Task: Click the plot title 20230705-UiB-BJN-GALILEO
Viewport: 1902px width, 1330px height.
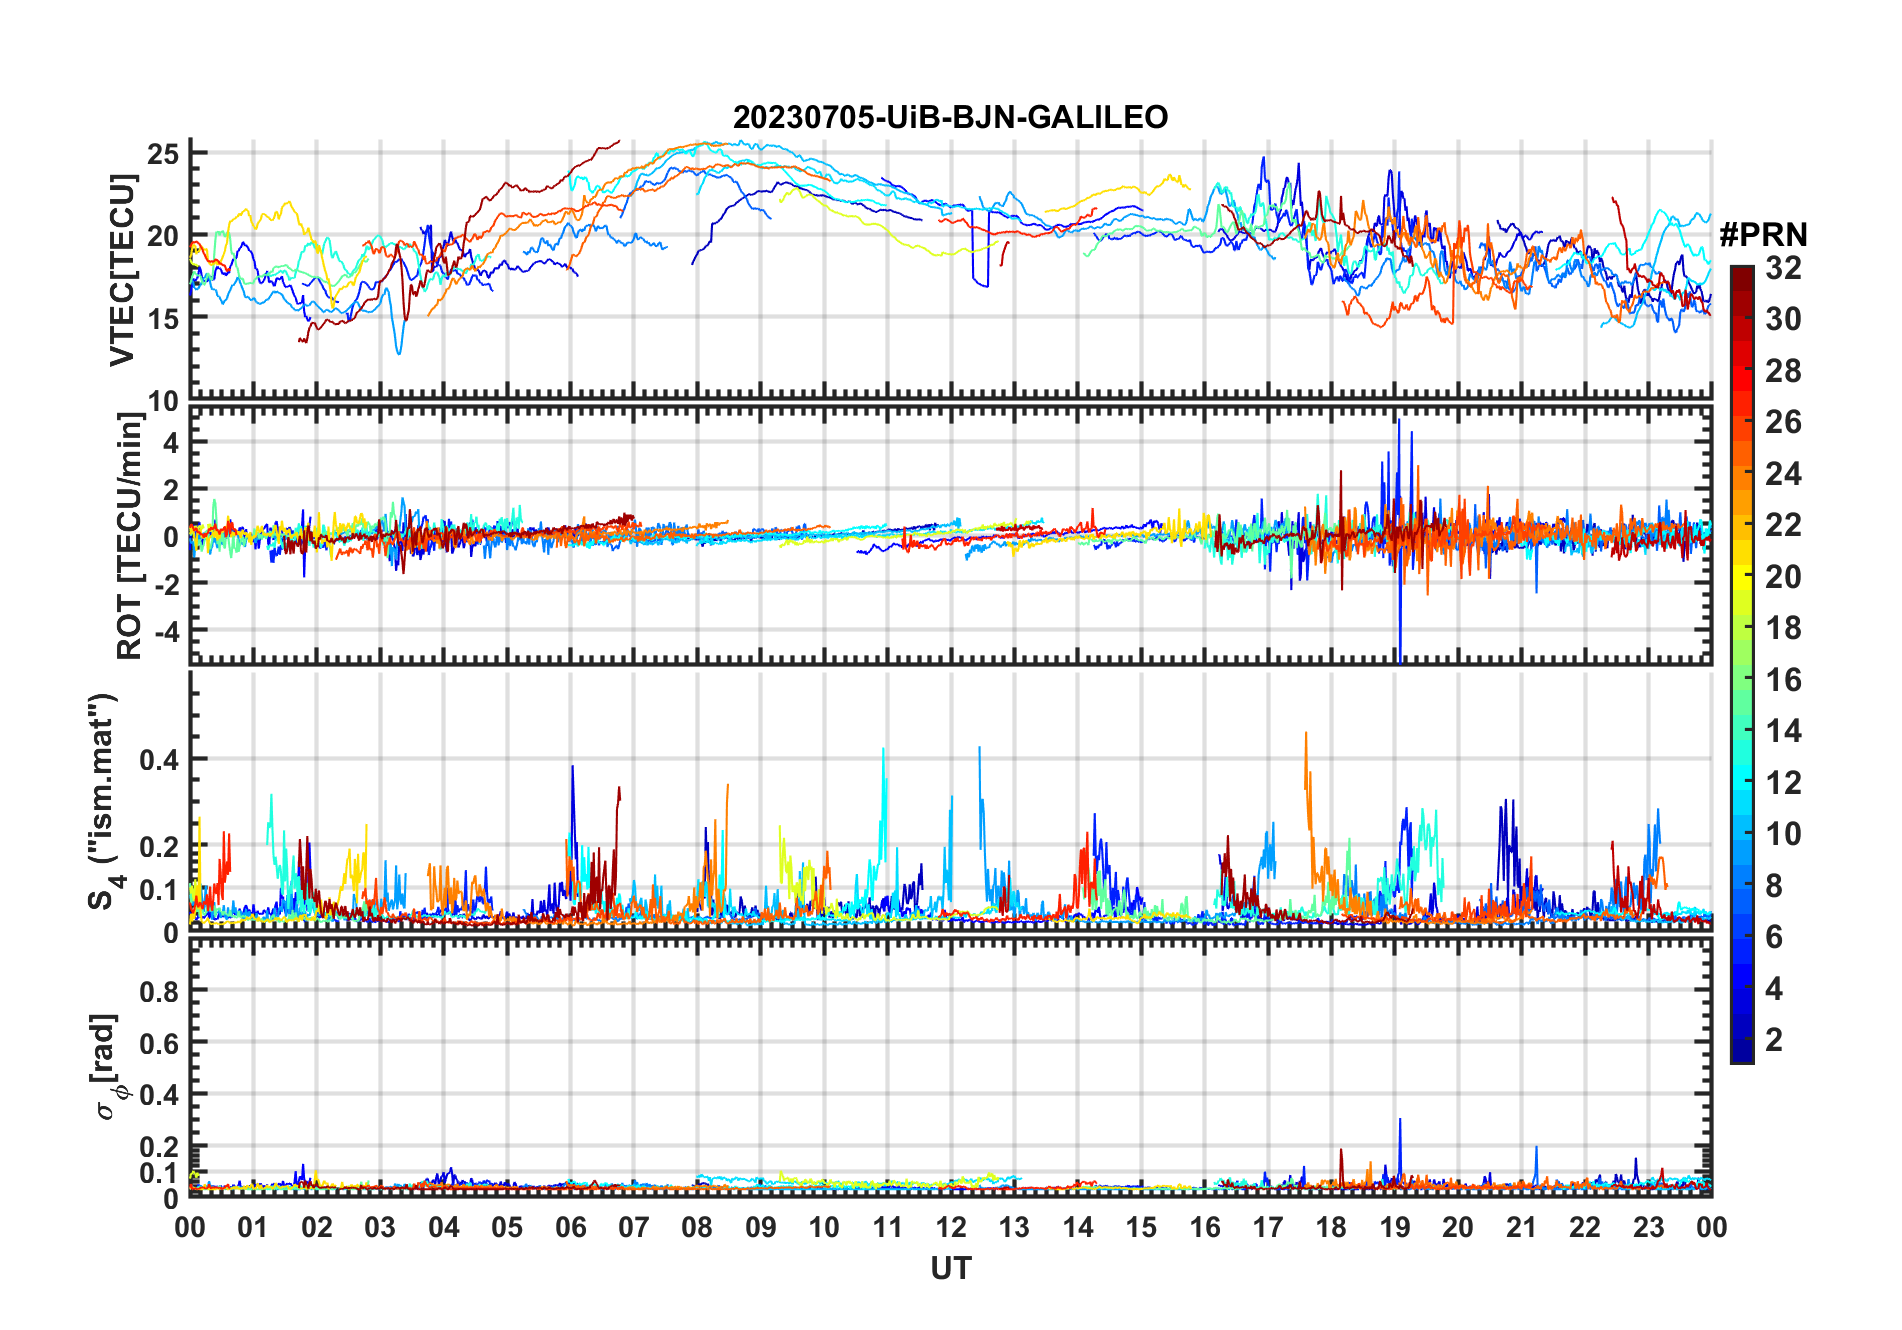Action: [x=950, y=117]
